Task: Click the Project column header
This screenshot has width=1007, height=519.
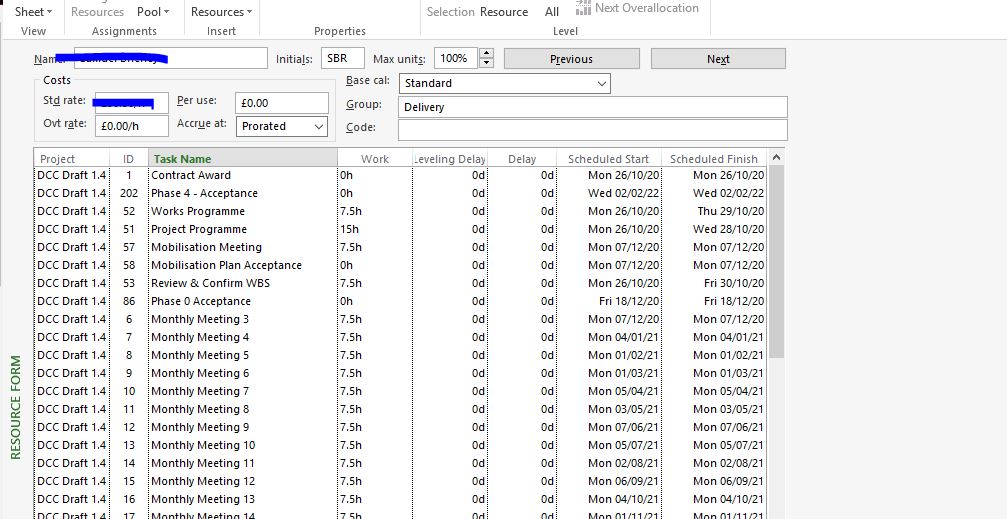Action: [72, 159]
